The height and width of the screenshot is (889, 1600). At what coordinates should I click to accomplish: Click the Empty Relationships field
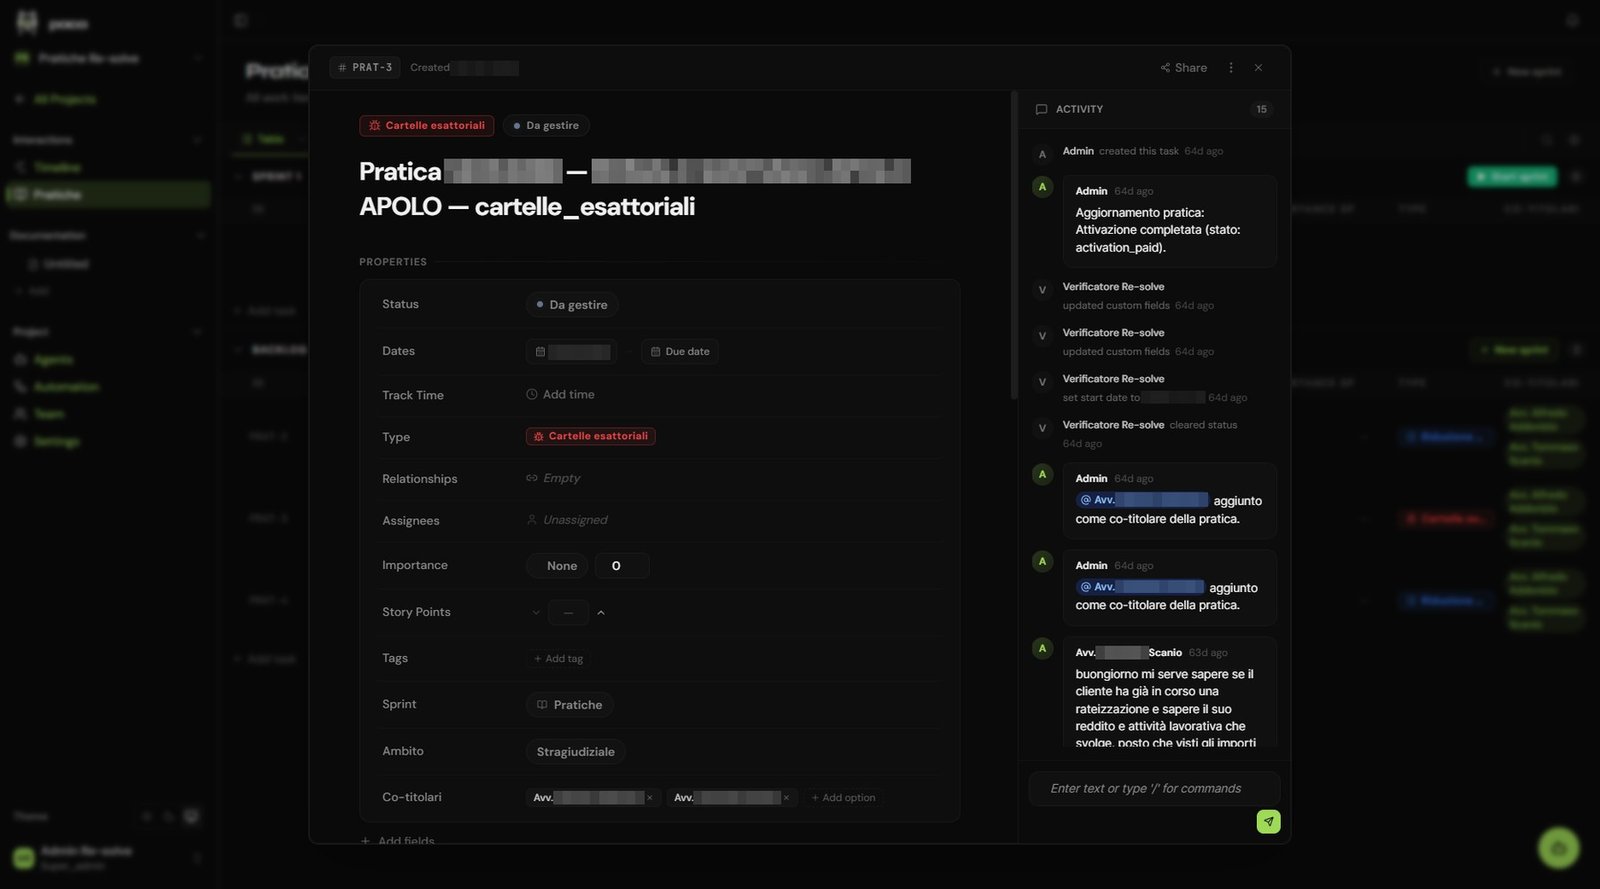553,479
